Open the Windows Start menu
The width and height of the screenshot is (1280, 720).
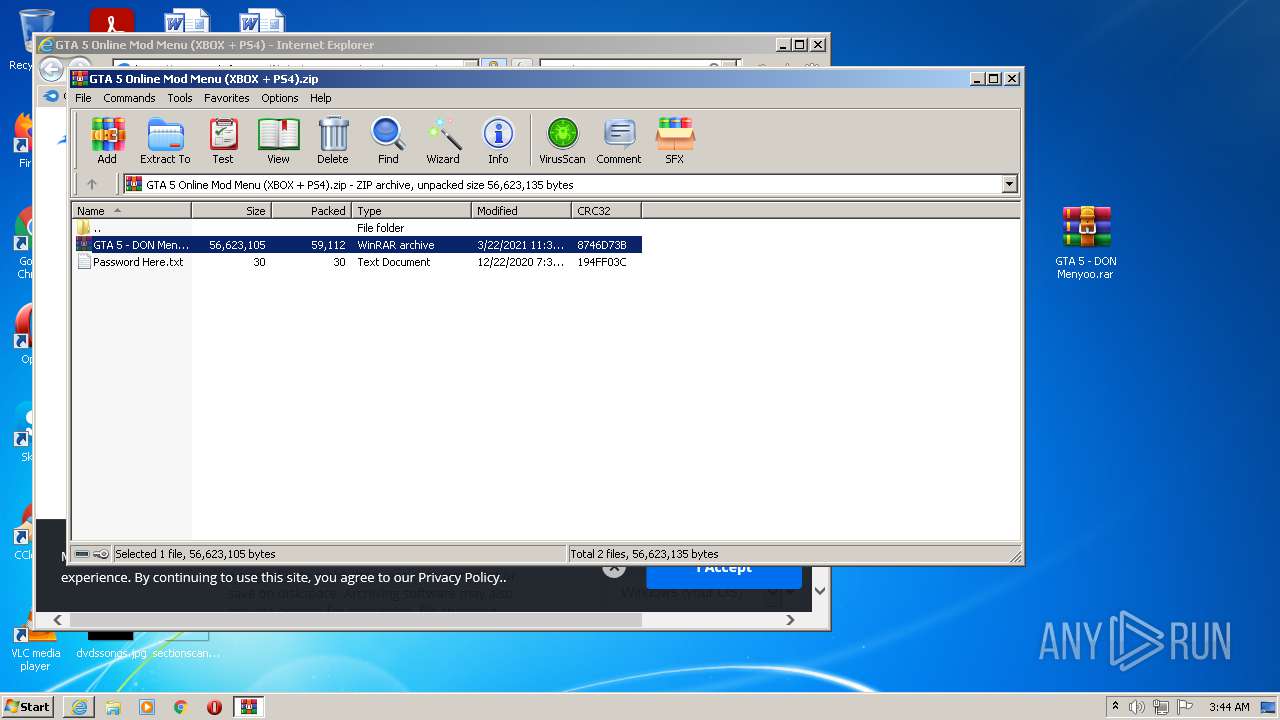coord(27,706)
